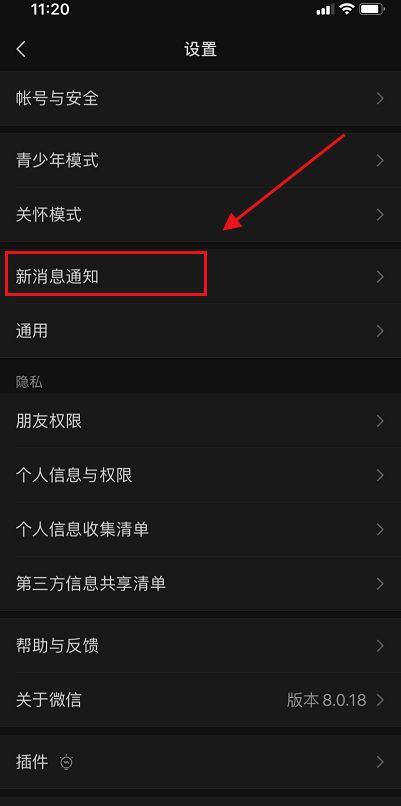
Task: Tap the cellular signal bars icon
Action: tap(325, 9)
